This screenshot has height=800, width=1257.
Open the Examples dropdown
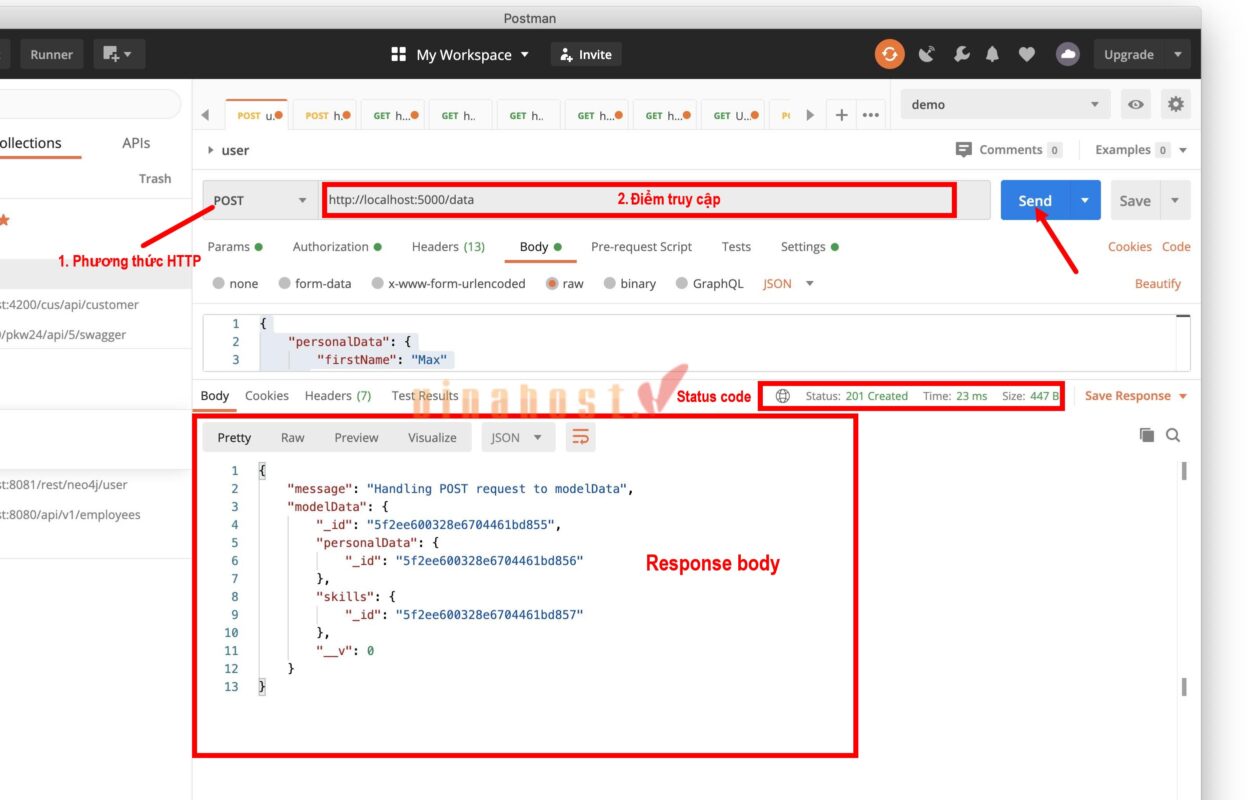(x=1141, y=150)
